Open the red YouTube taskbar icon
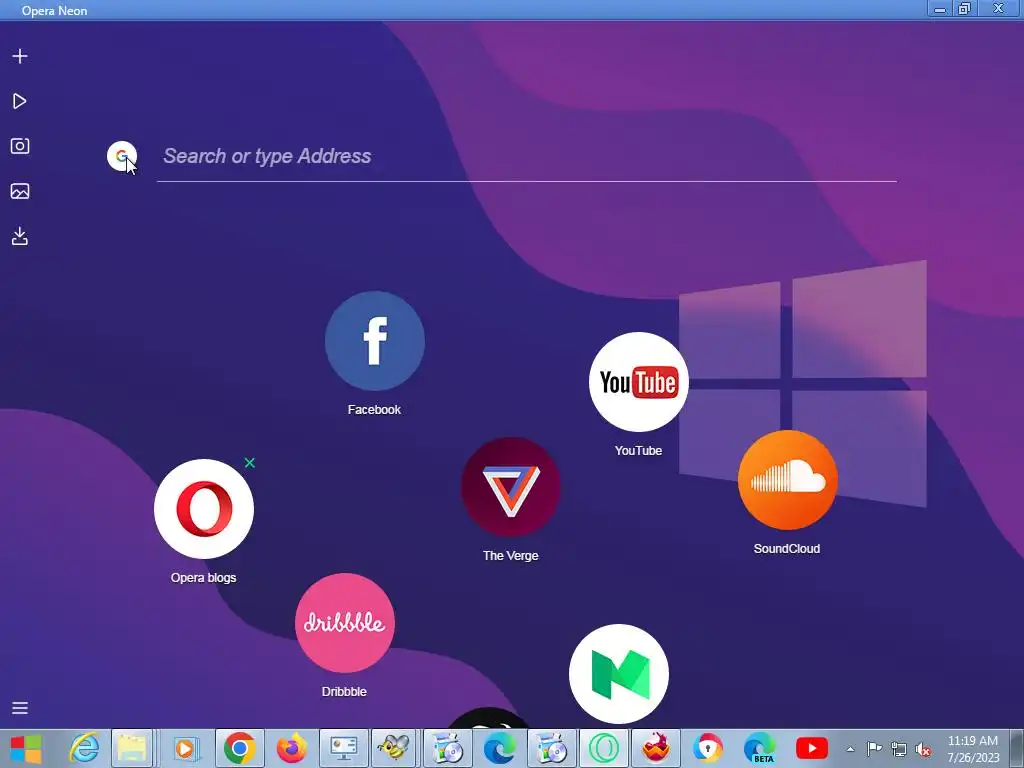 [x=812, y=748]
